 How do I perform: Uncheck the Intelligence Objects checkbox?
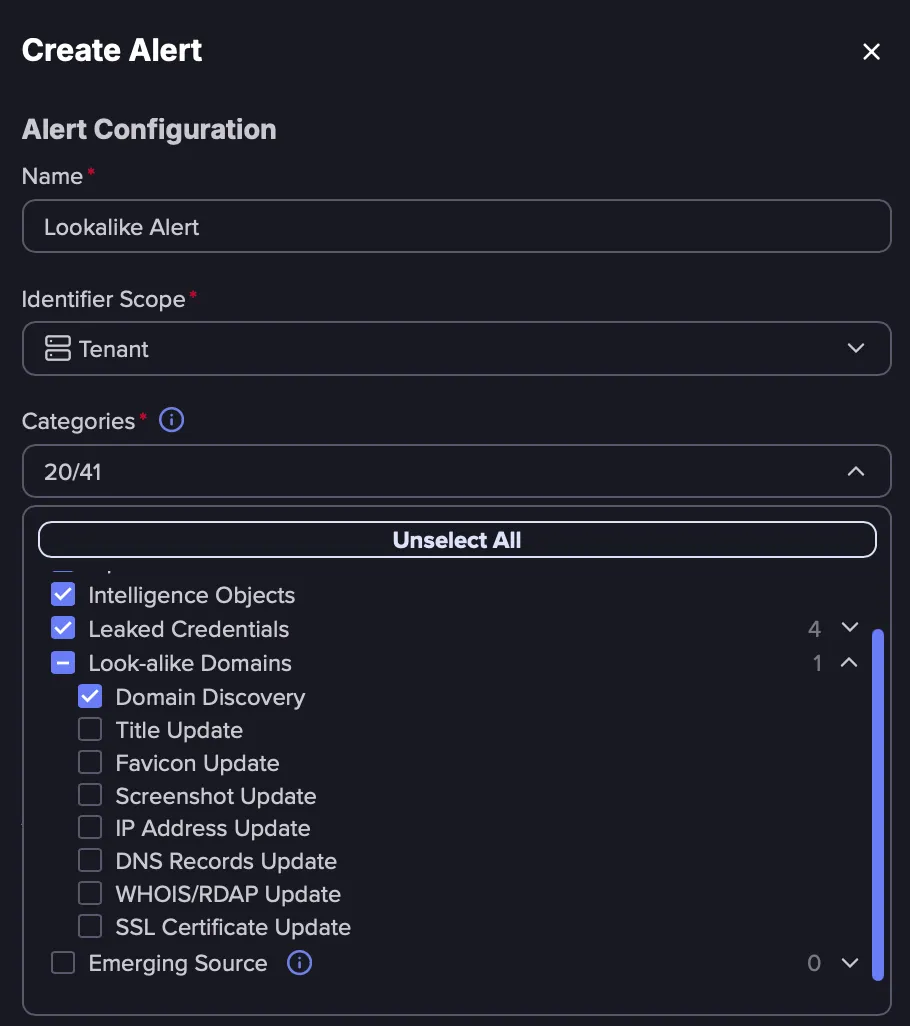coord(63,595)
